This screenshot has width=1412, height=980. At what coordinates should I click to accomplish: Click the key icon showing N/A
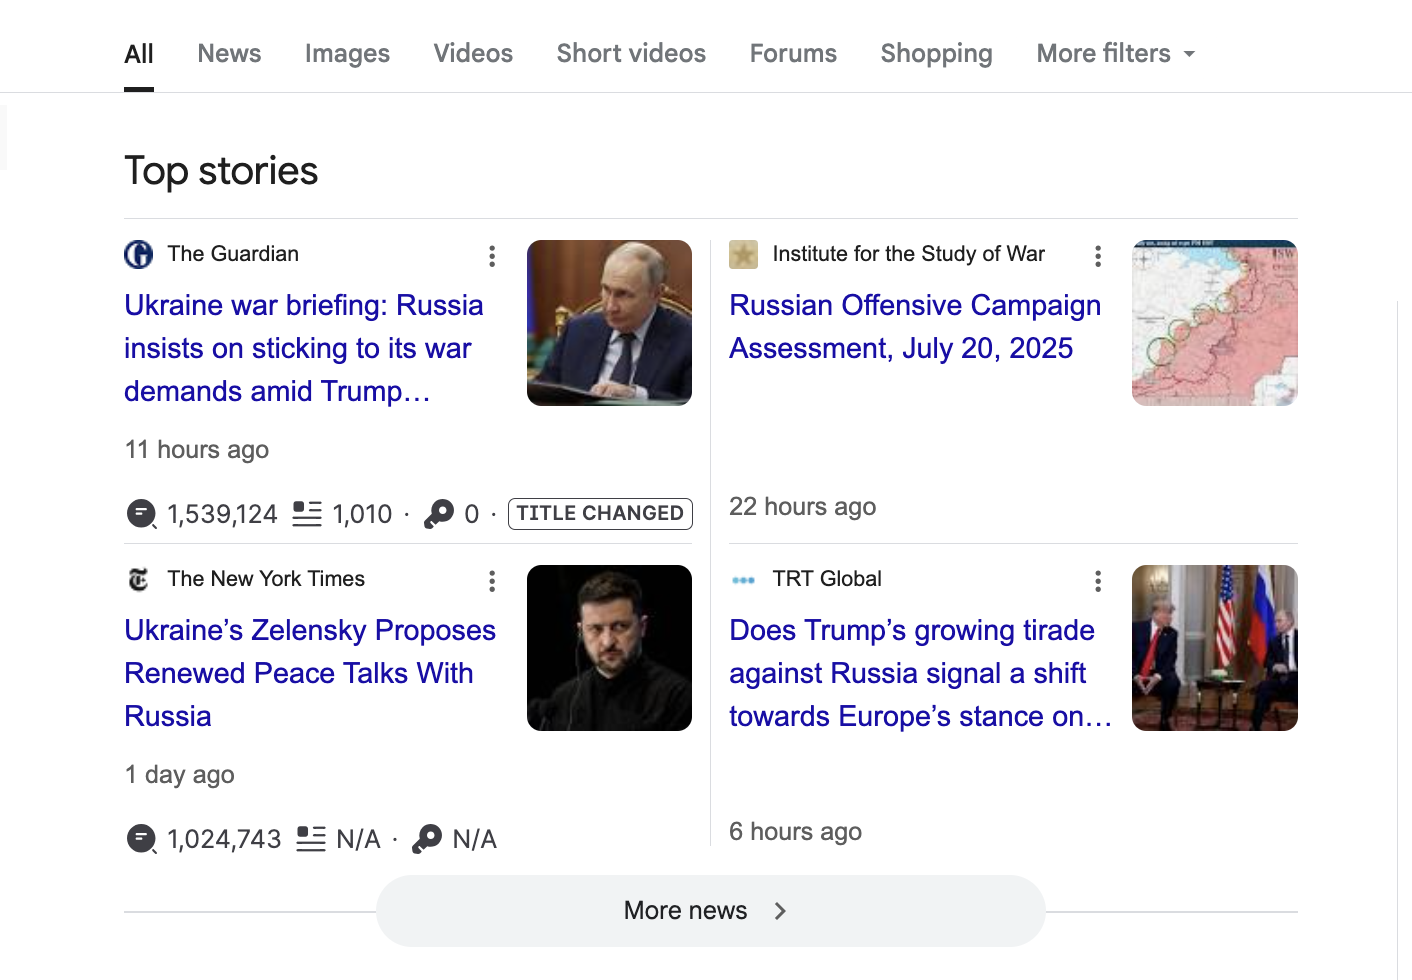tap(427, 838)
